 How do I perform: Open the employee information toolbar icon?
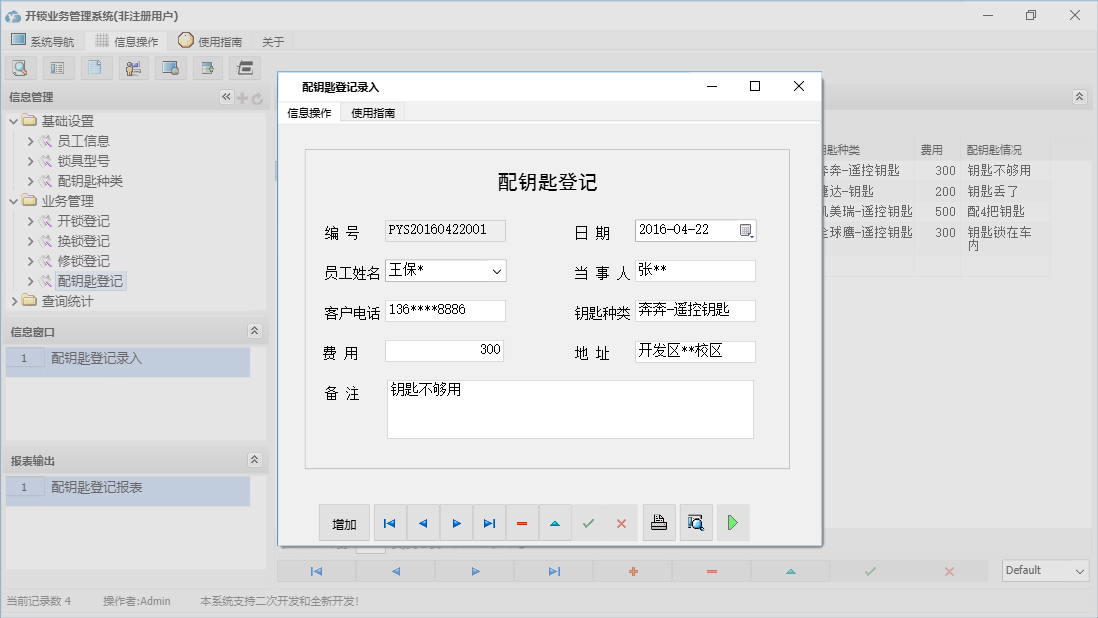pos(133,67)
